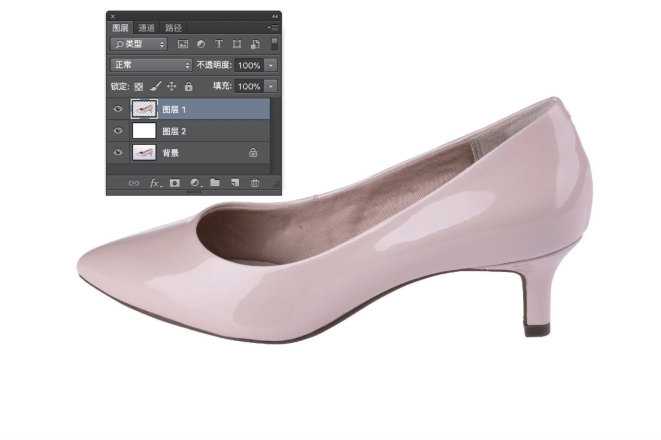Image resolution: width=661 pixels, height=440 pixels.
Task: Select the 图层 1 layer name
Action: point(174,110)
